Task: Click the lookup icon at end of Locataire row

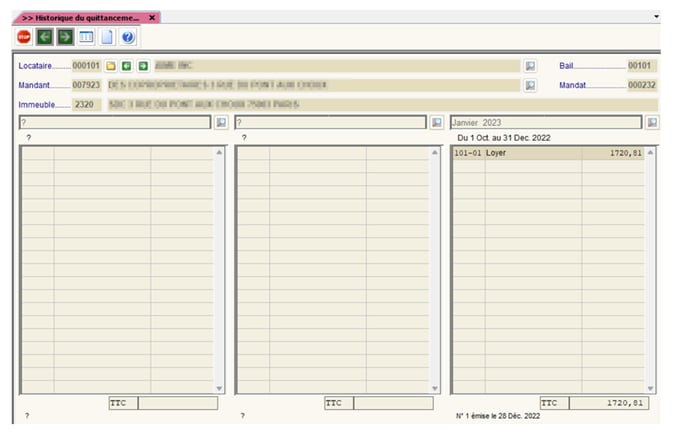Action: tap(530, 66)
